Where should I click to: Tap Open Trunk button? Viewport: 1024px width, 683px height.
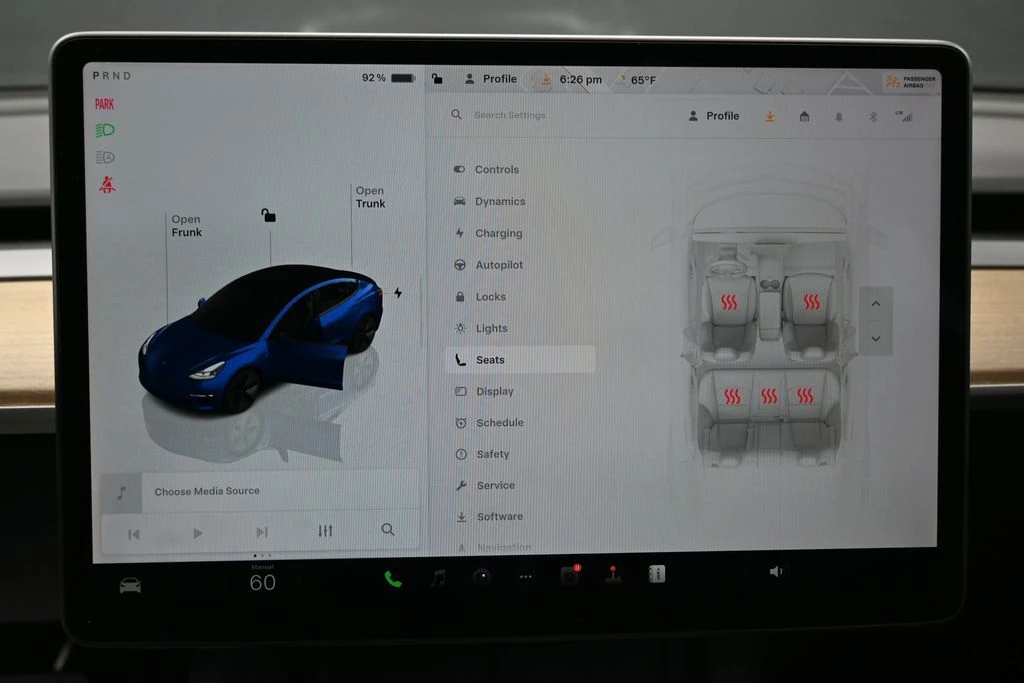(370, 197)
